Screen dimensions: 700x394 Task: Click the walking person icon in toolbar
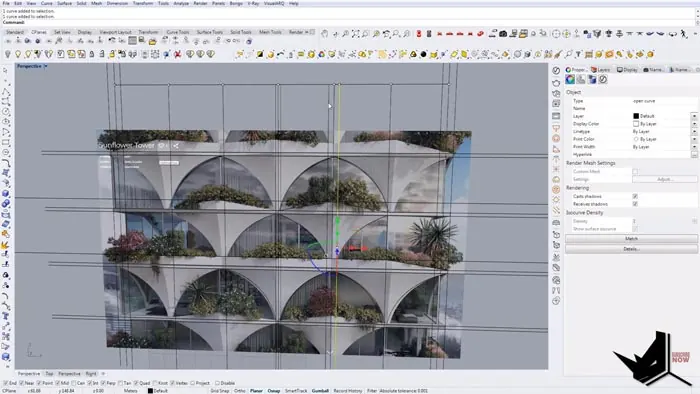683,33
